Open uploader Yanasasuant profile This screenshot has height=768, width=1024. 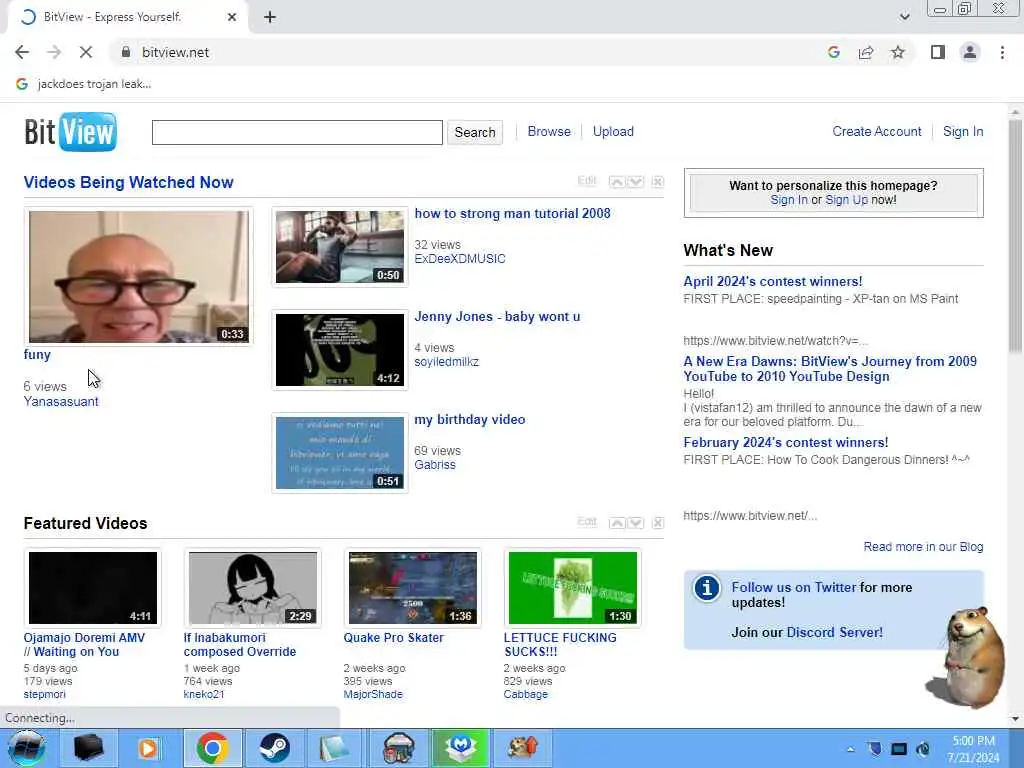pyautogui.click(x=61, y=402)
